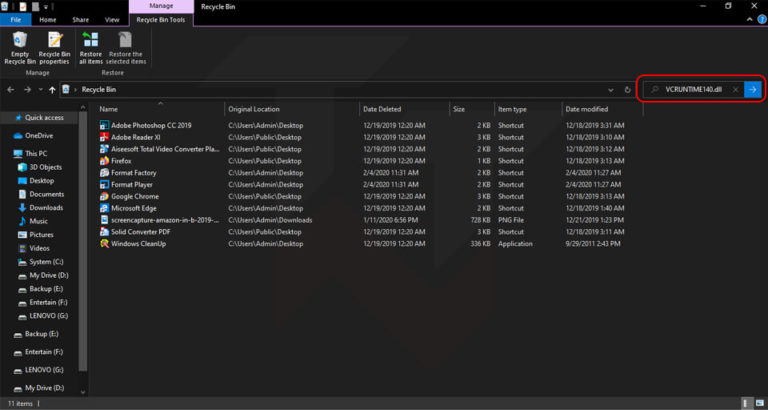Select Adobe Reader XI item
Screen dimensions: 768x410
pos(135,137)
